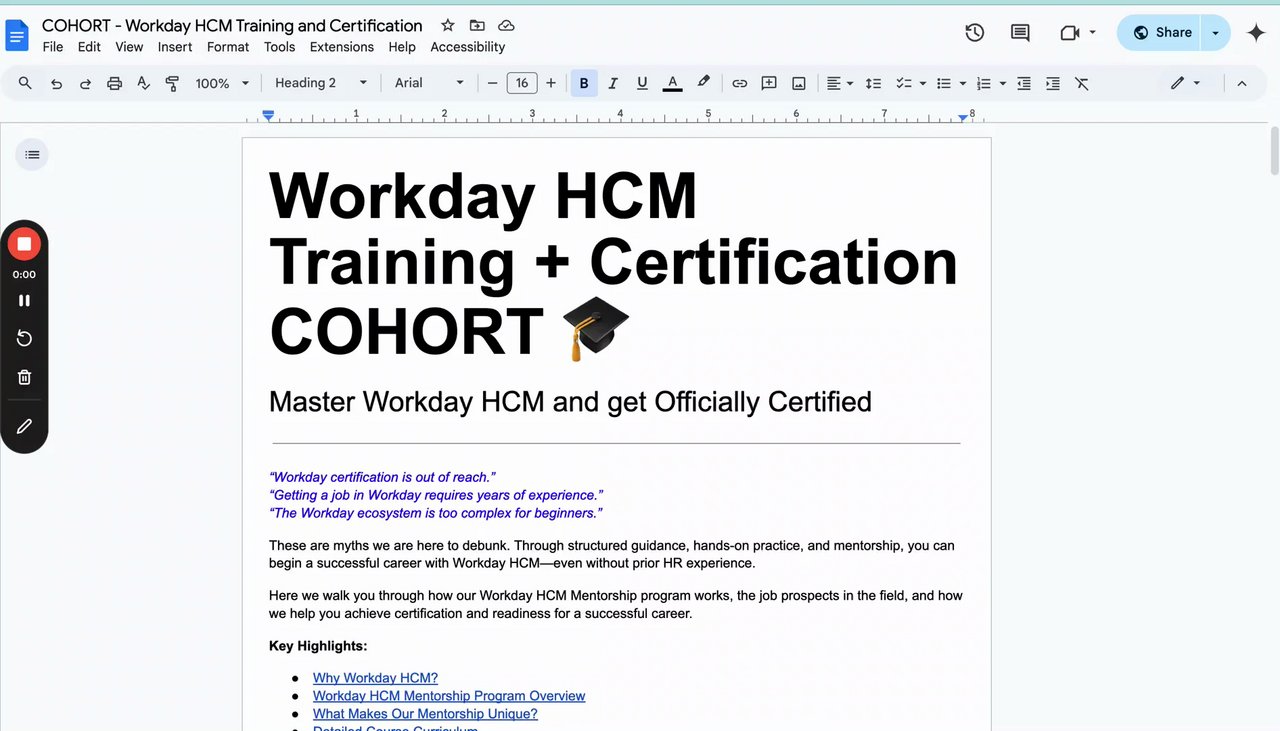Image resolution: width=1280 pixels, height=731 pixels.
Task: Move document using the folder icon
Action: coord(477,25)
